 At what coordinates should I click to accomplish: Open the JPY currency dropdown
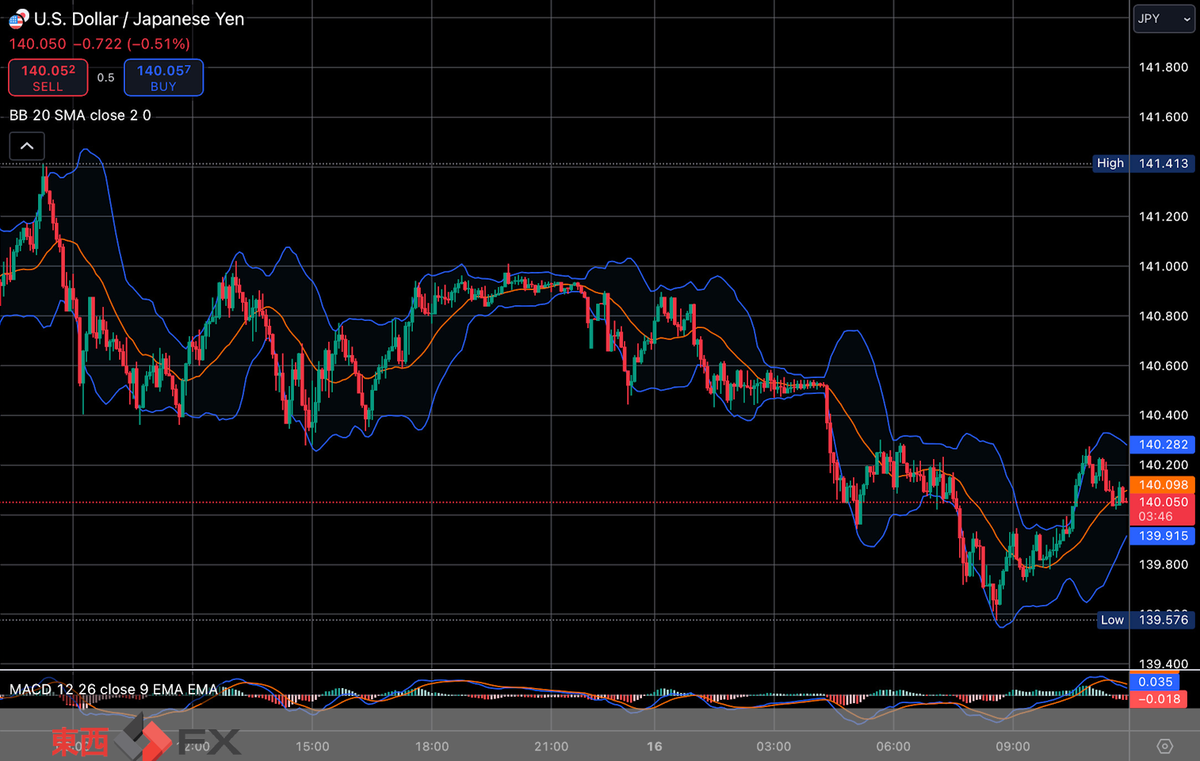pyautogui.click(x=1163, y=18)
